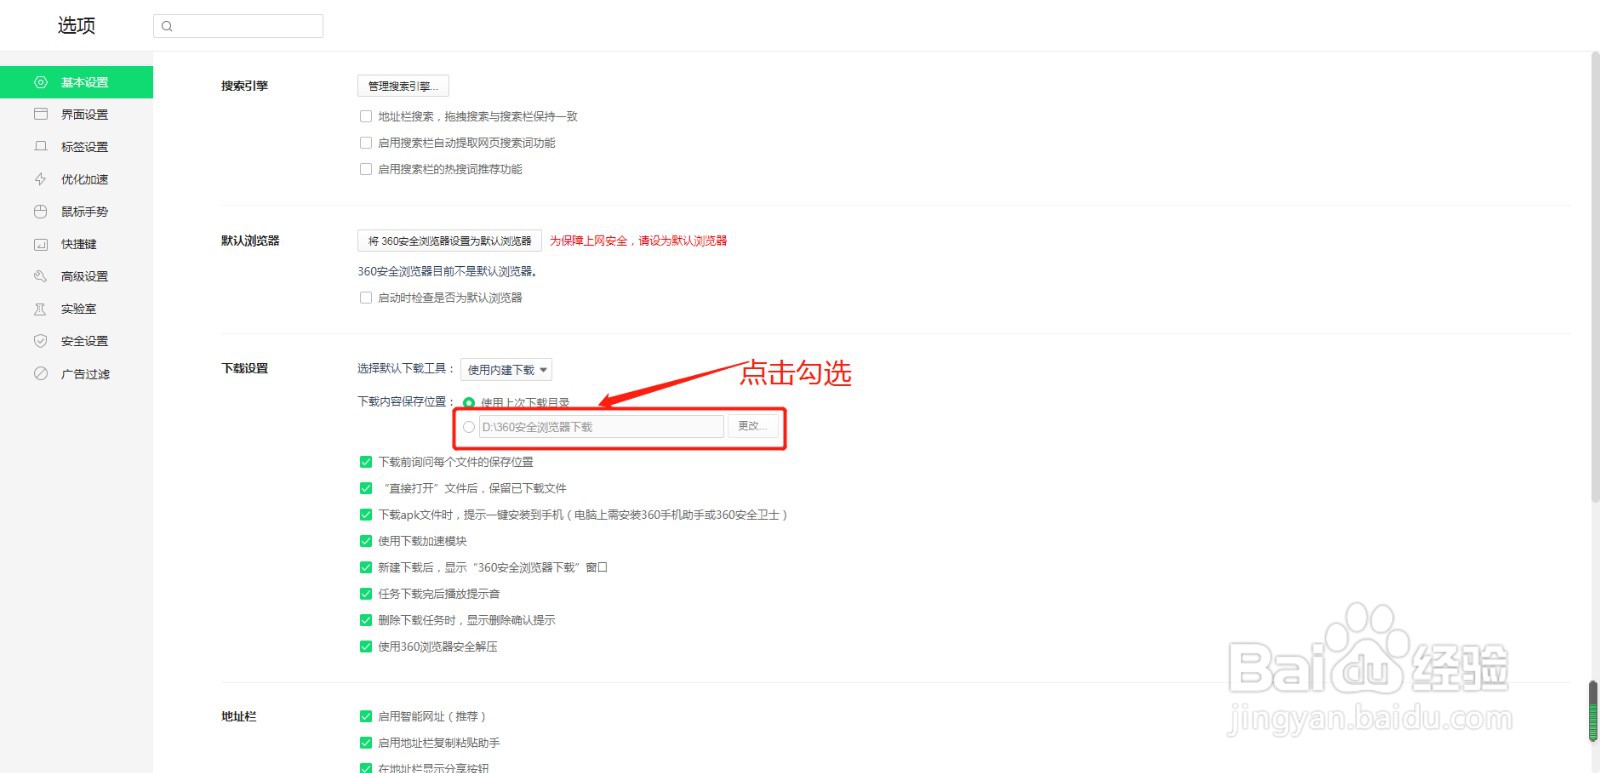Switch to 高级设置 page
The width and height of the screenshot is (1600, 773).
point(76,276)
